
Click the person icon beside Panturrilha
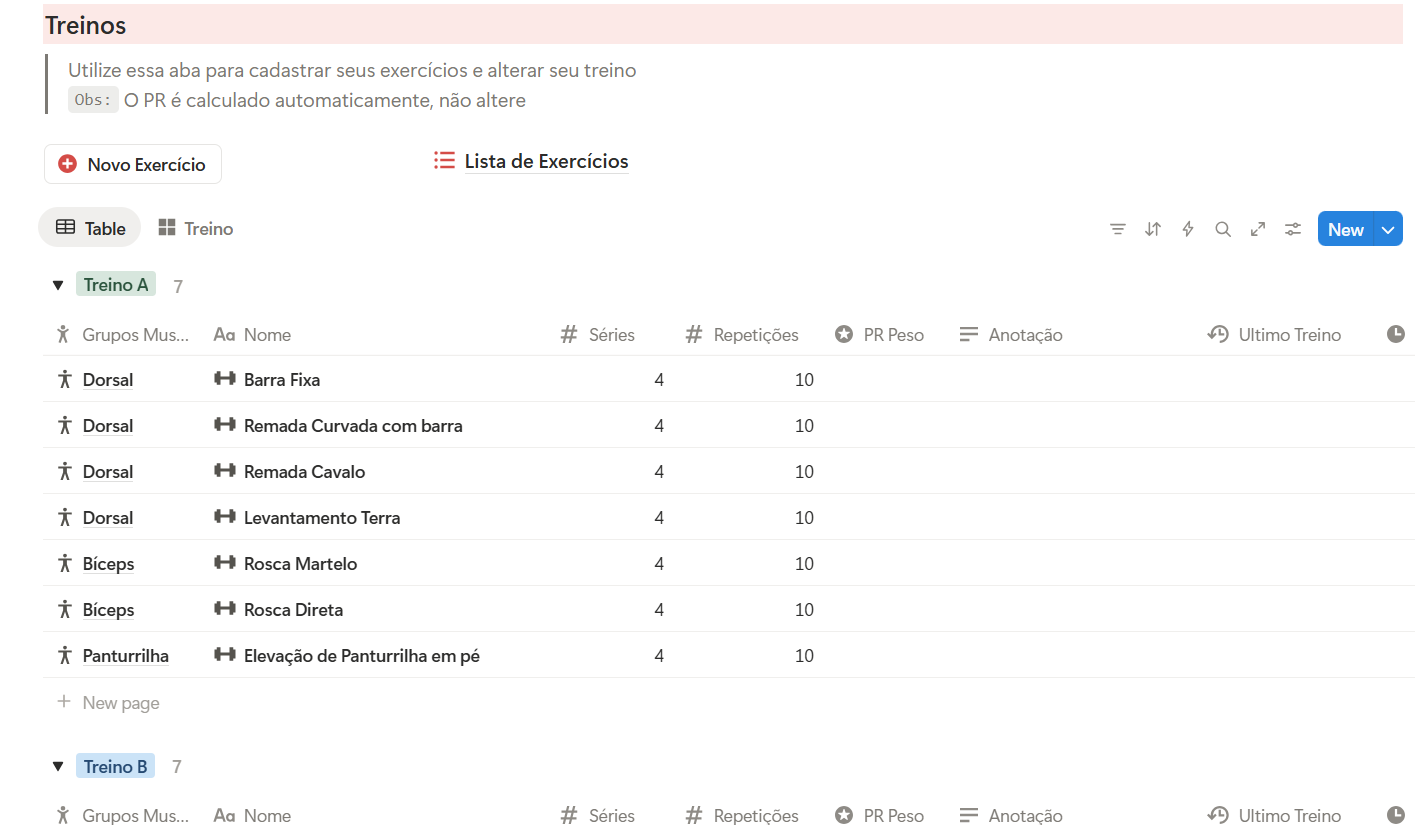coord(65,655)
